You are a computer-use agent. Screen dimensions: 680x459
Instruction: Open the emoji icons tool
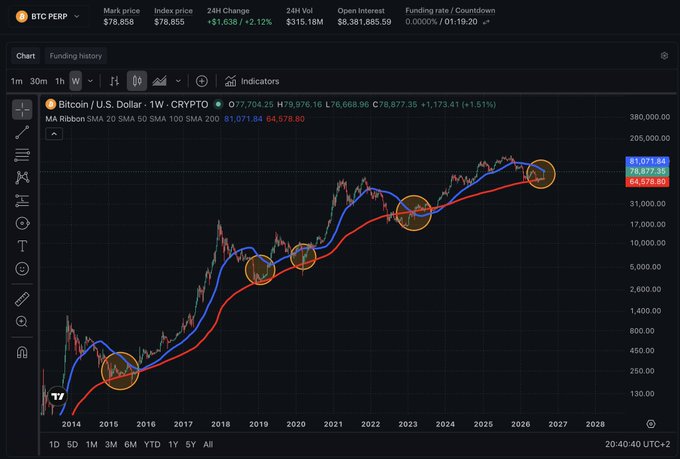point(22,269)
